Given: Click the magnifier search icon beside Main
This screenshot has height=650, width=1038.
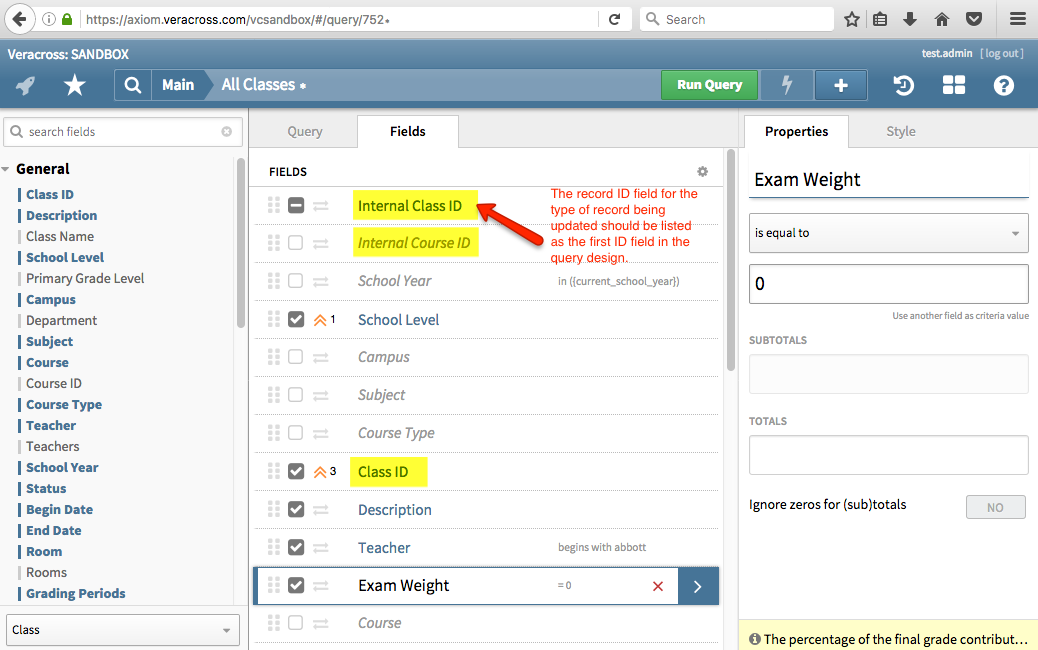Looking at the screenshot, I should pyautogui.click(x=132, y=85).
